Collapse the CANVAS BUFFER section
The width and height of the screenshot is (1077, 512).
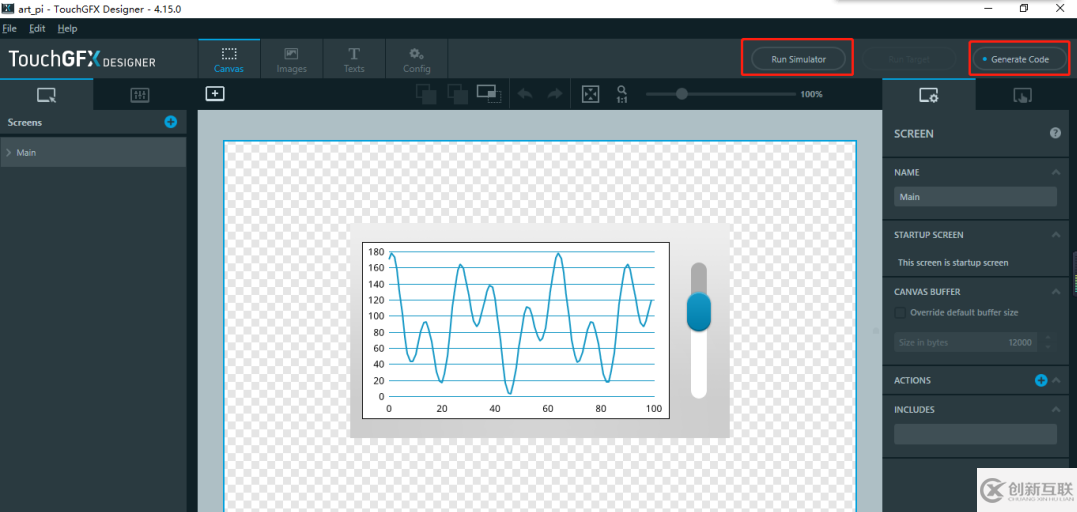point(1055,292)
